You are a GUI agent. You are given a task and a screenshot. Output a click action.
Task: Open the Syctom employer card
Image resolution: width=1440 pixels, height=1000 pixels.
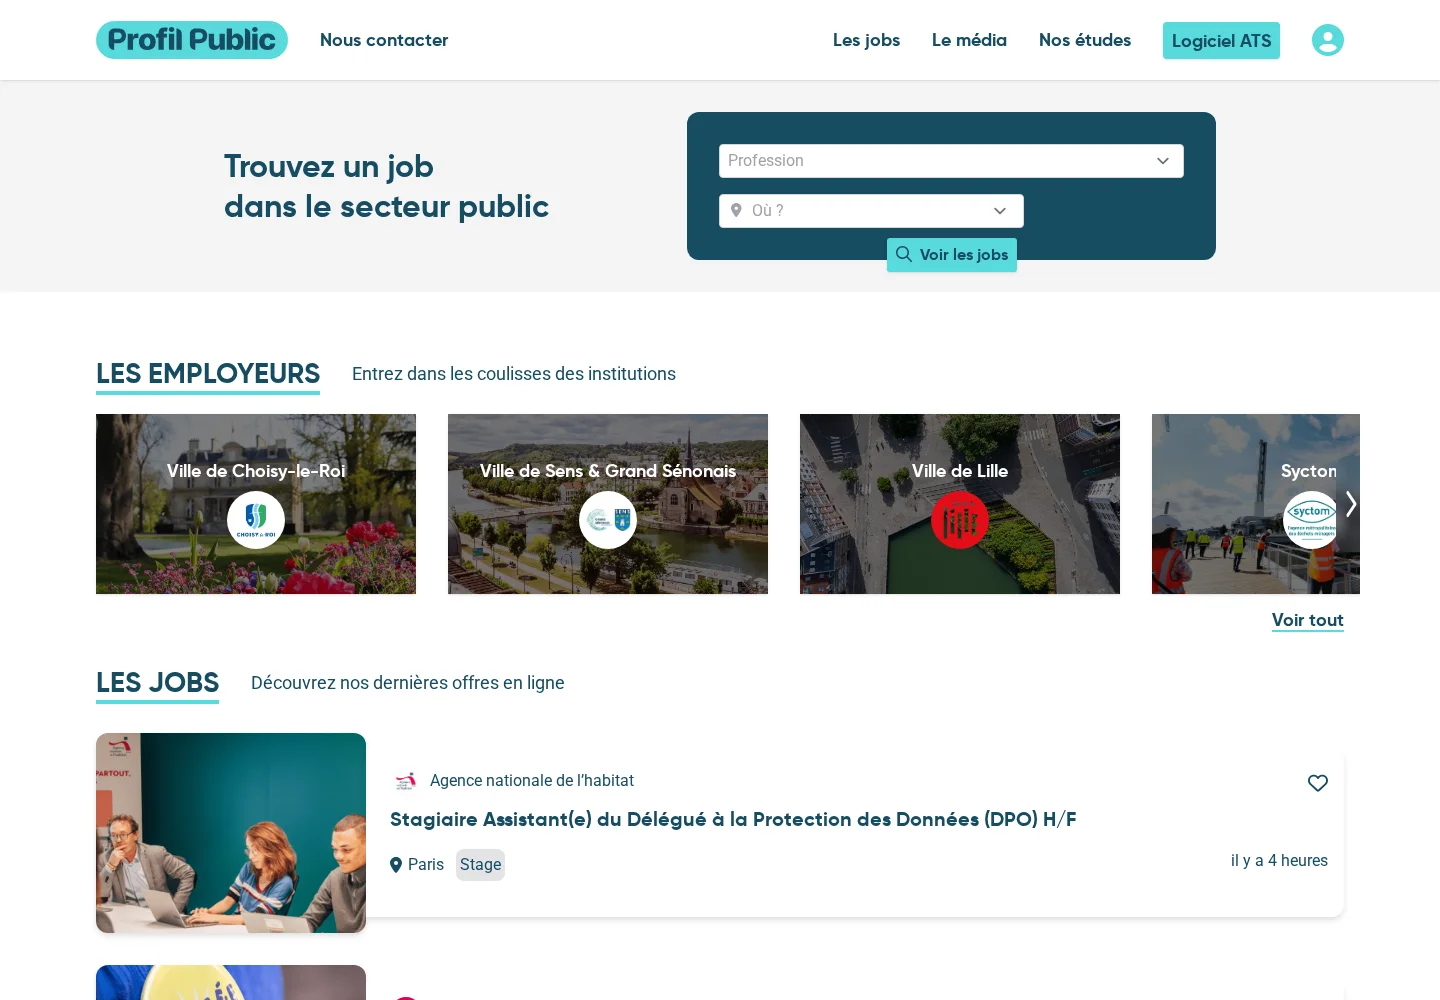[x=1256, y=504]
